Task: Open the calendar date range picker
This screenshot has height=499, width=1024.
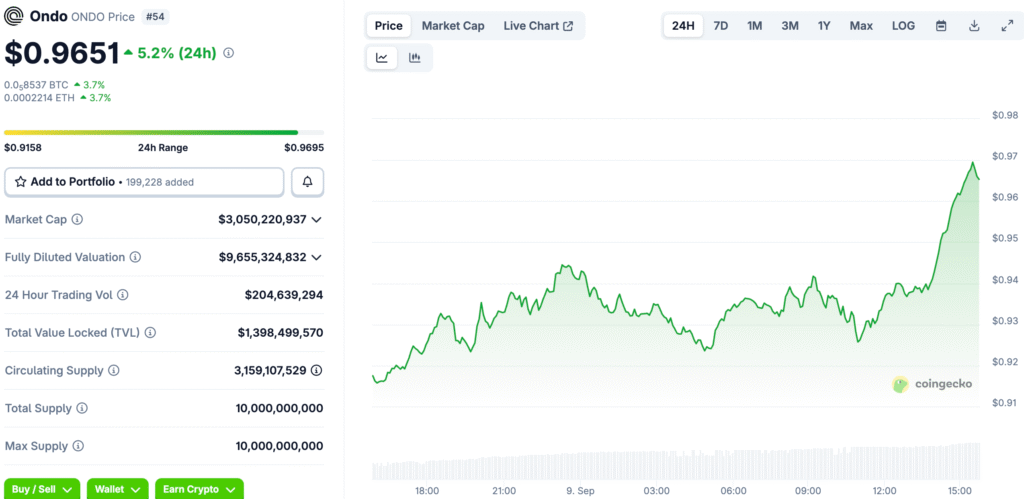Action: pos(941,26)
